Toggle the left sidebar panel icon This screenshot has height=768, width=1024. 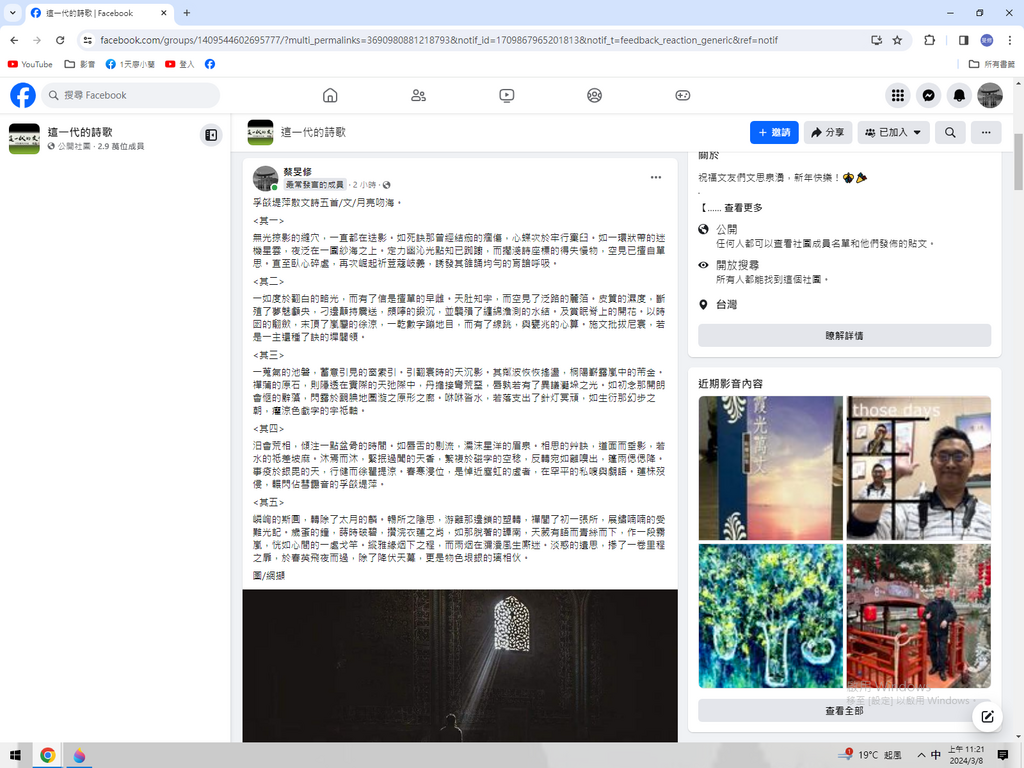211,134
